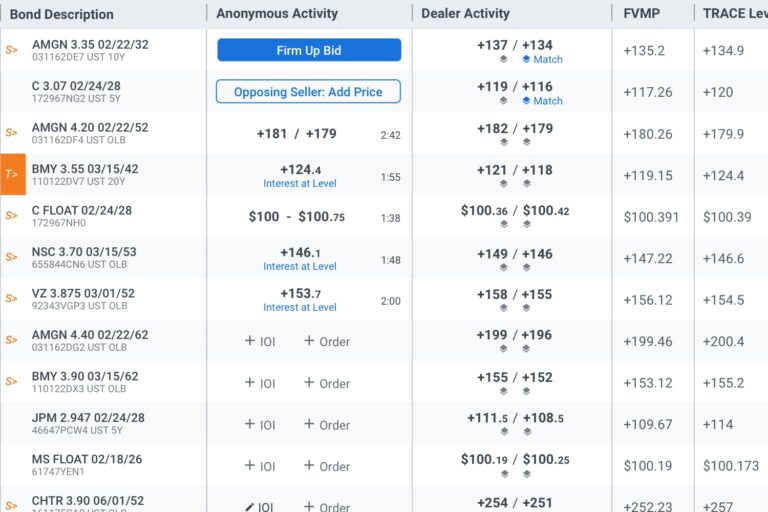Select the C FLOAT 02/24/28 bond name
This screenshot has height=512, width=768.
82,210
